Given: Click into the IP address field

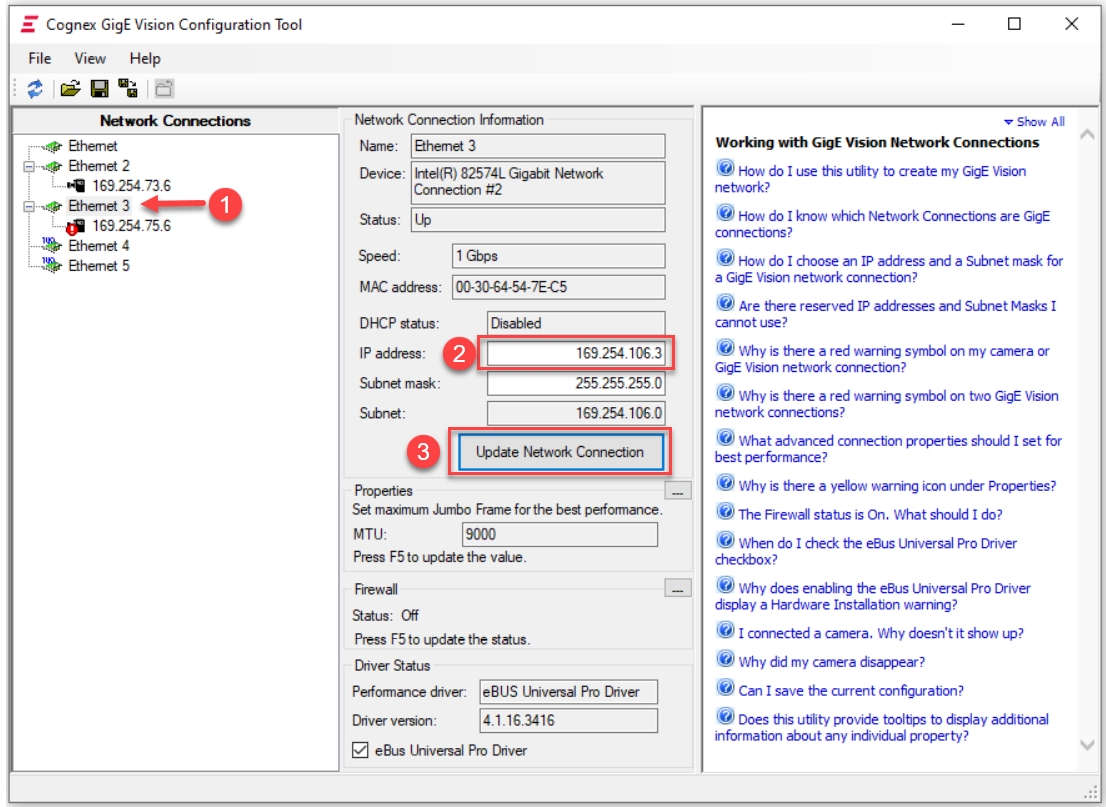Looking at the screenshot, I should pos(575,354).
